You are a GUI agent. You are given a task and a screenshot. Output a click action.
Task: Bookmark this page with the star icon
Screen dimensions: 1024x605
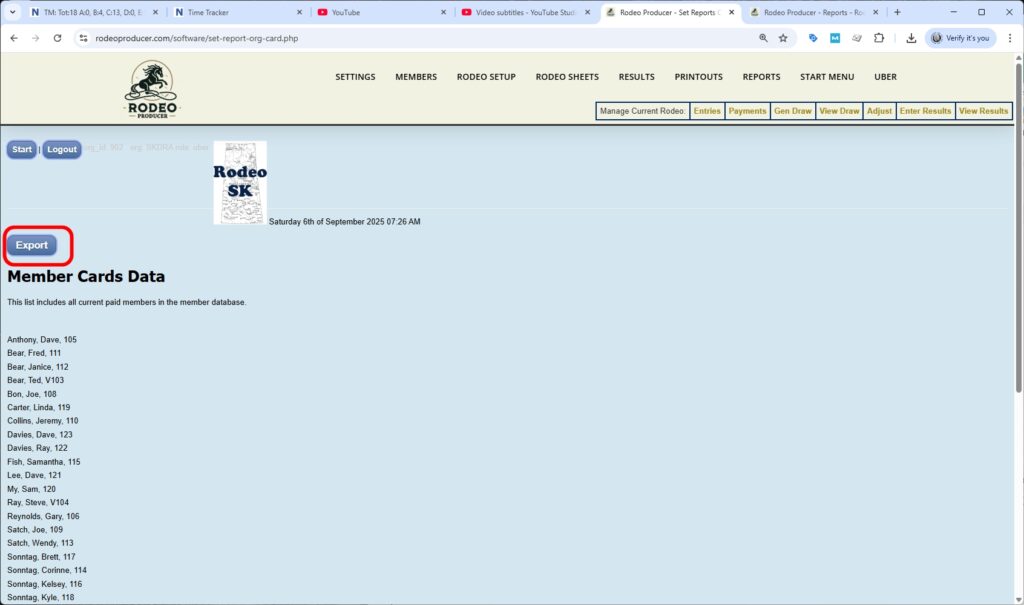(783, 38)
